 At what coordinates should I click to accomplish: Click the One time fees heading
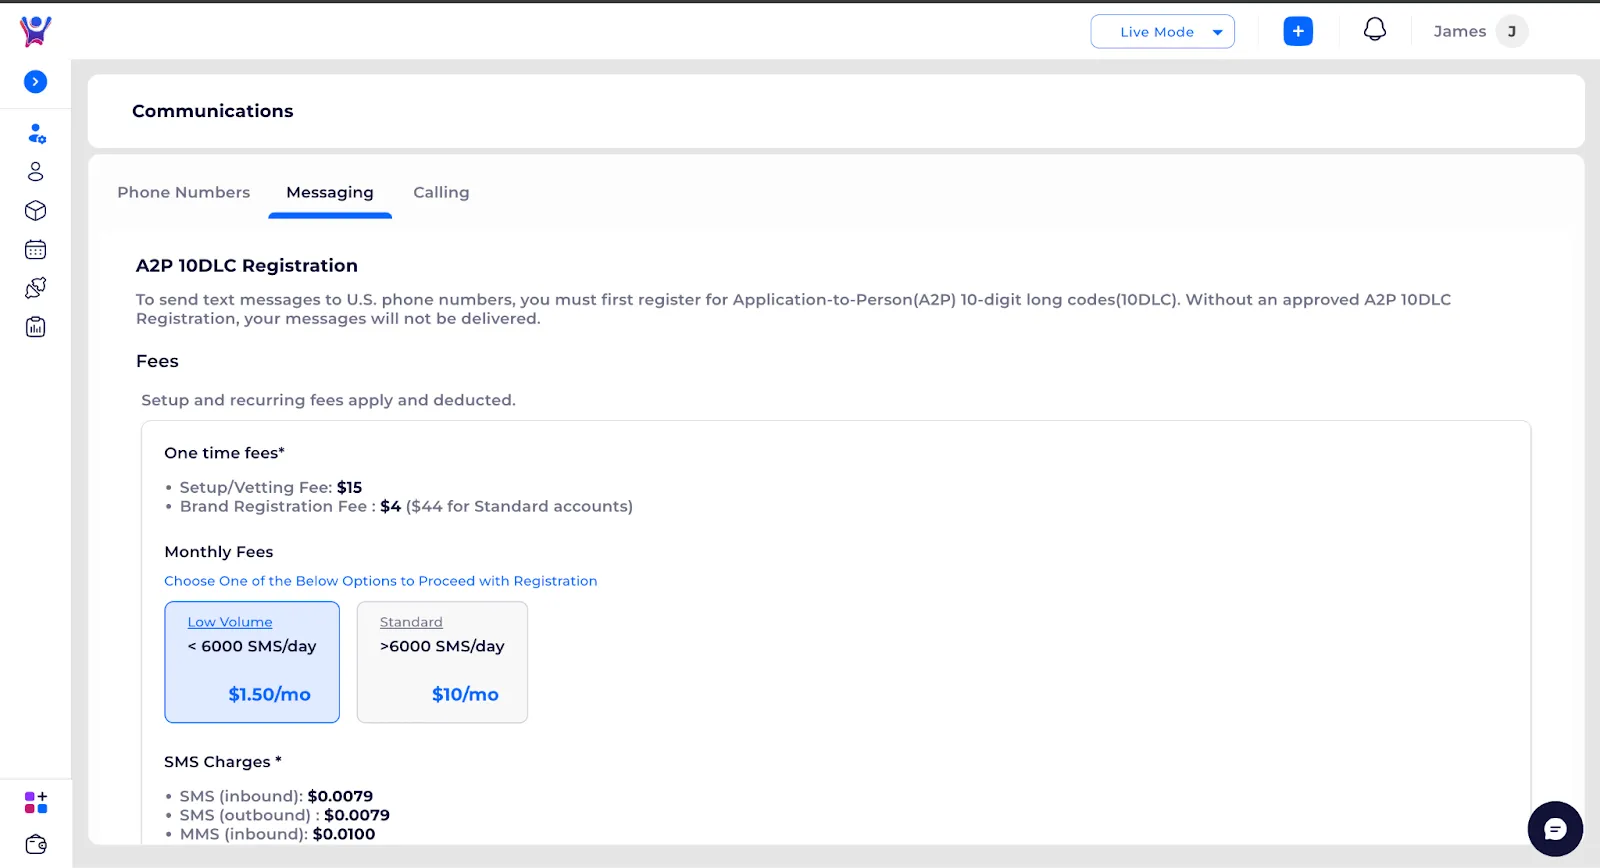tap(225, 453)
